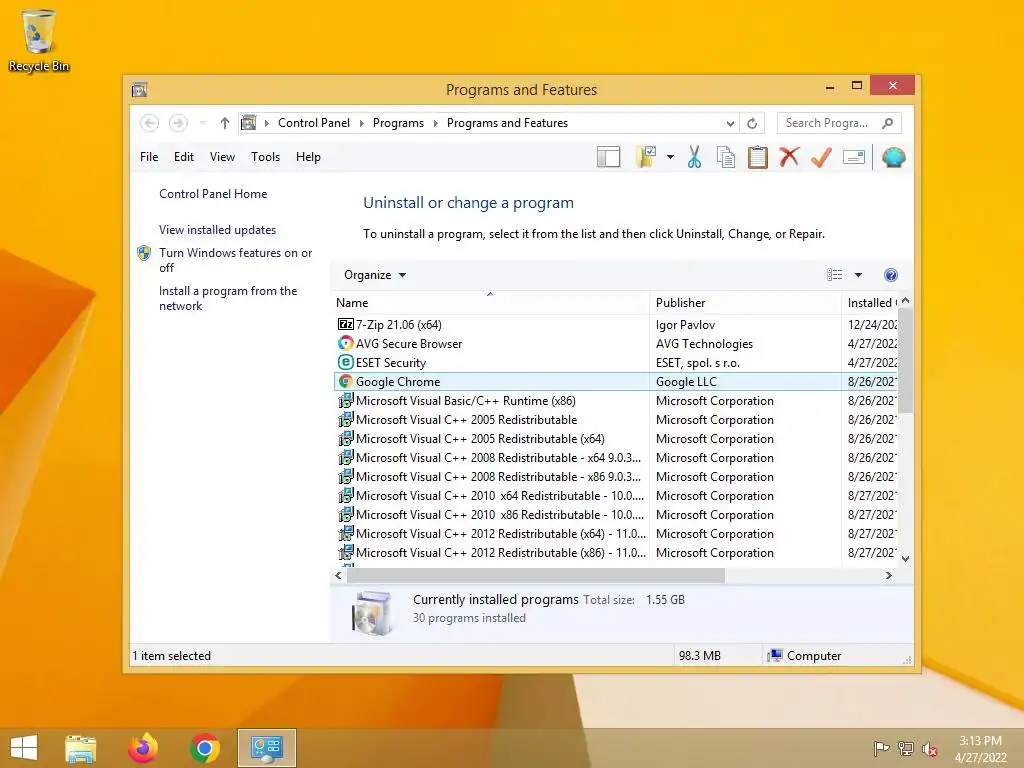The width and height of the screenshot is (1024, 768).
Task: Click the red X Delete icon
Action: [790, 157]
